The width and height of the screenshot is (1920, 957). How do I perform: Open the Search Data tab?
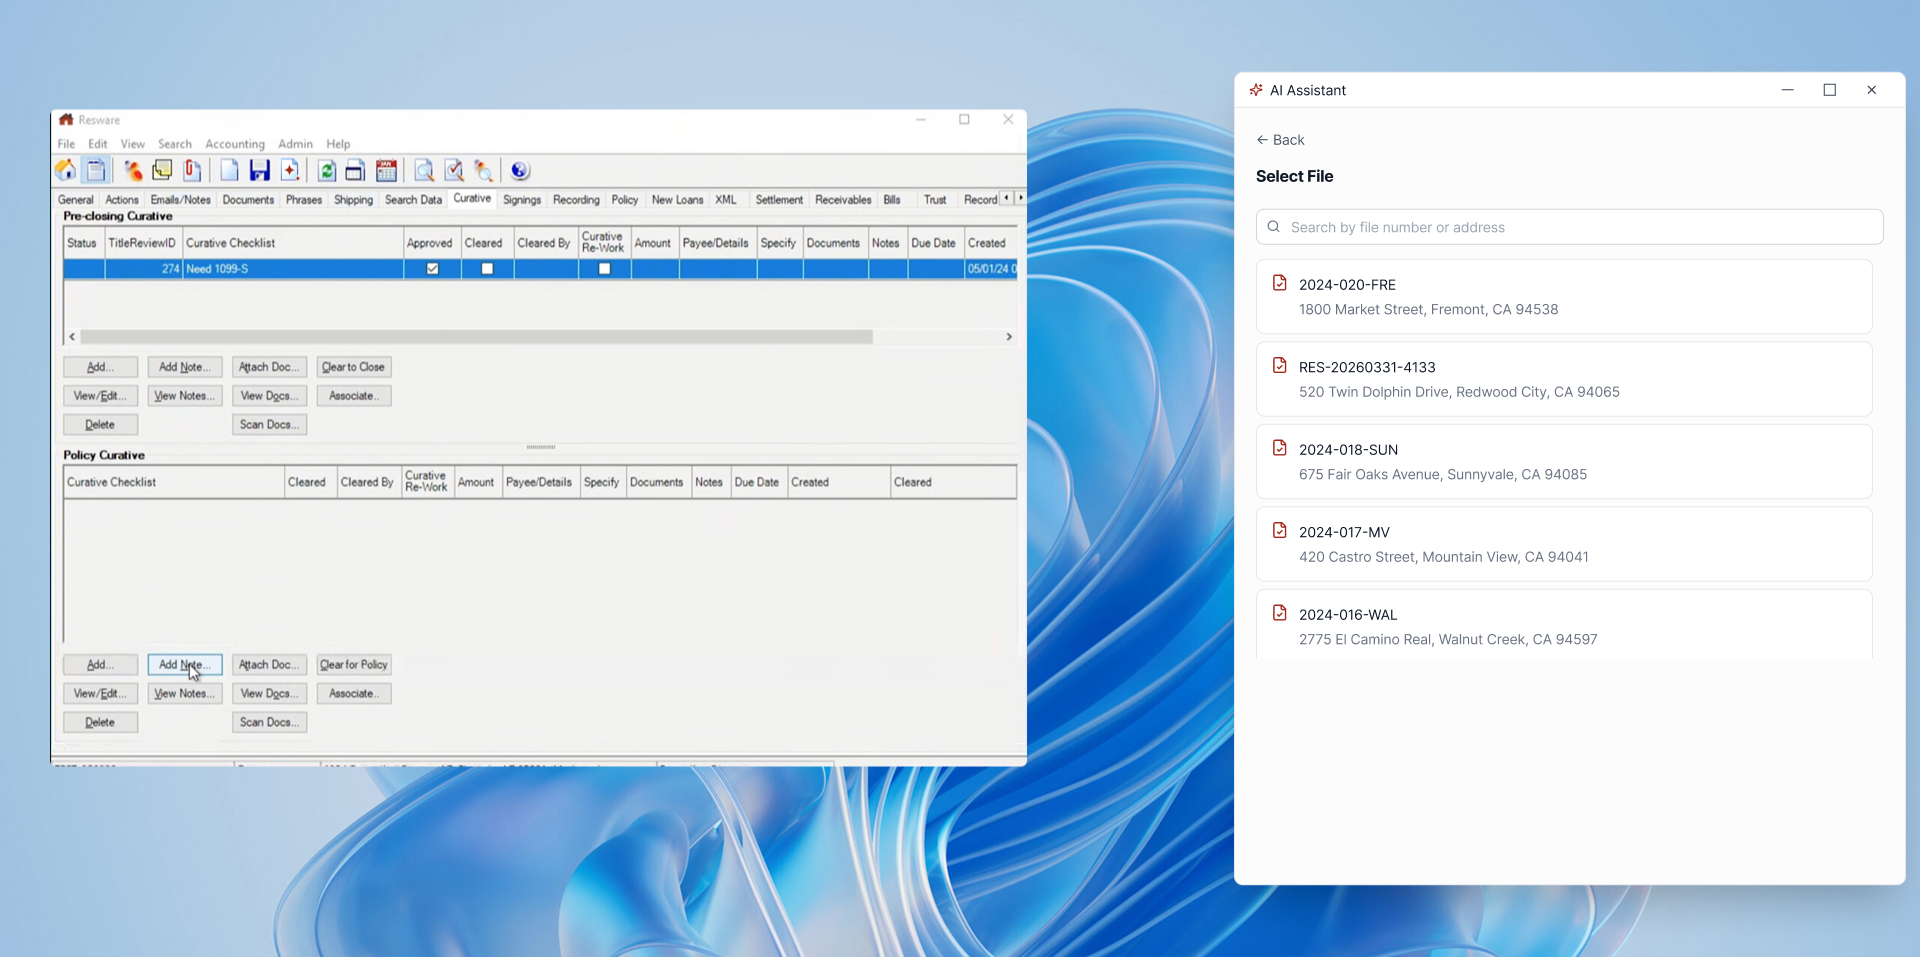coord(413,200)
